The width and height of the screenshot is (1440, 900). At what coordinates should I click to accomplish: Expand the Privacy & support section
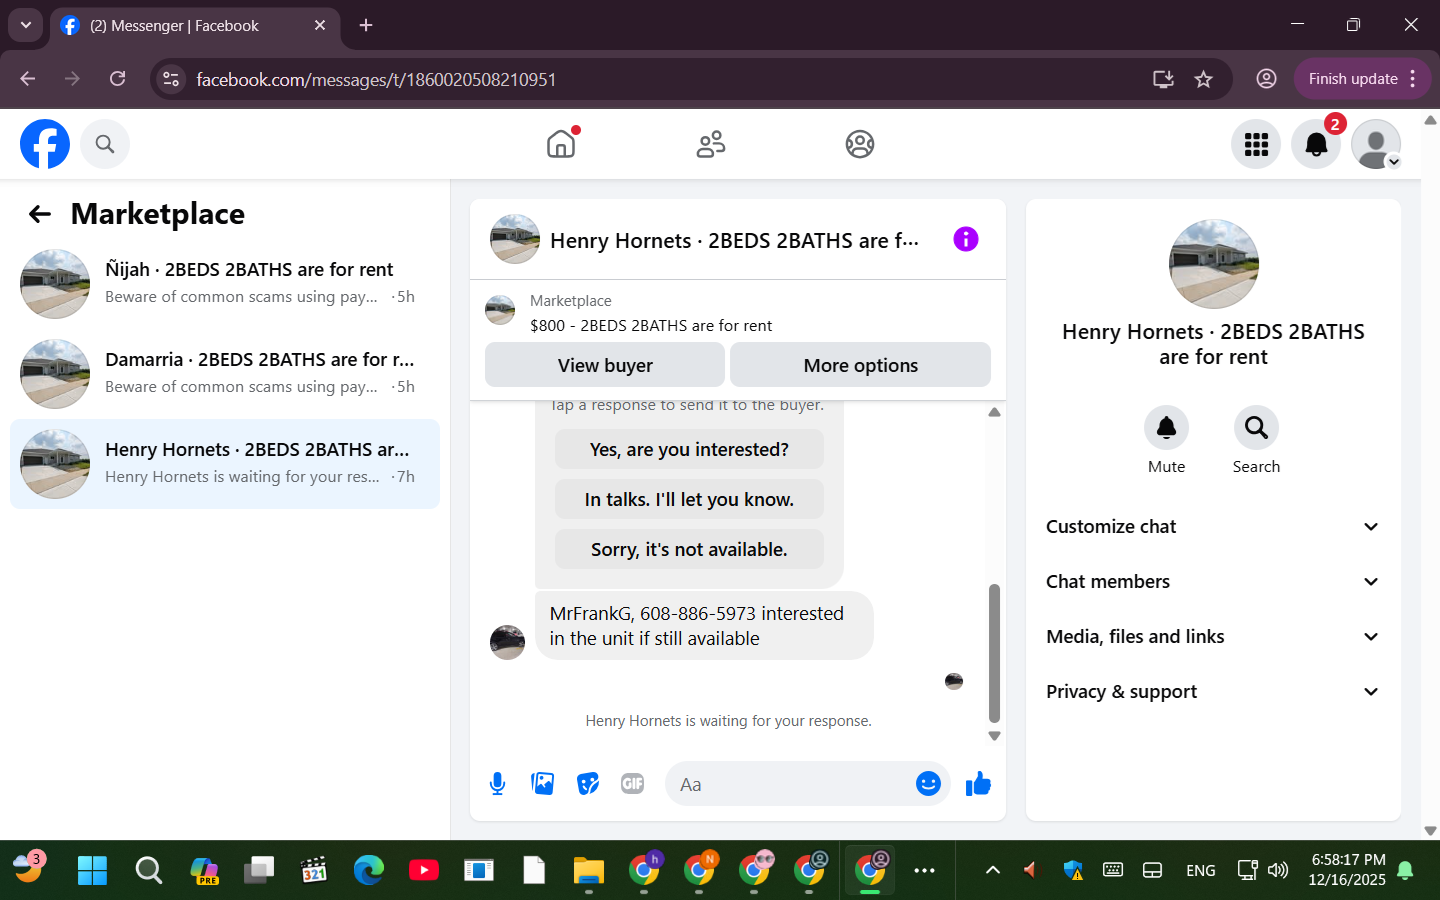(x=1213, y=692)
